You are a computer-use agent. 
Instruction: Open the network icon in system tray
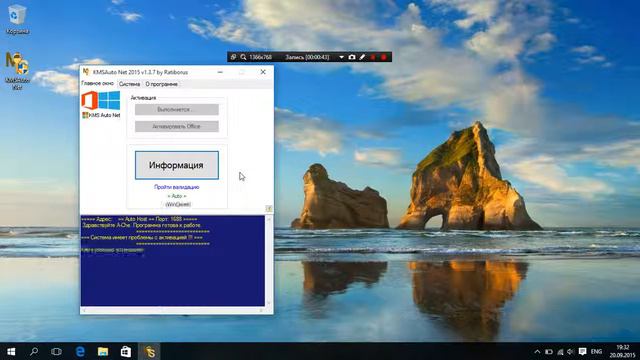[x=560, y=351]
